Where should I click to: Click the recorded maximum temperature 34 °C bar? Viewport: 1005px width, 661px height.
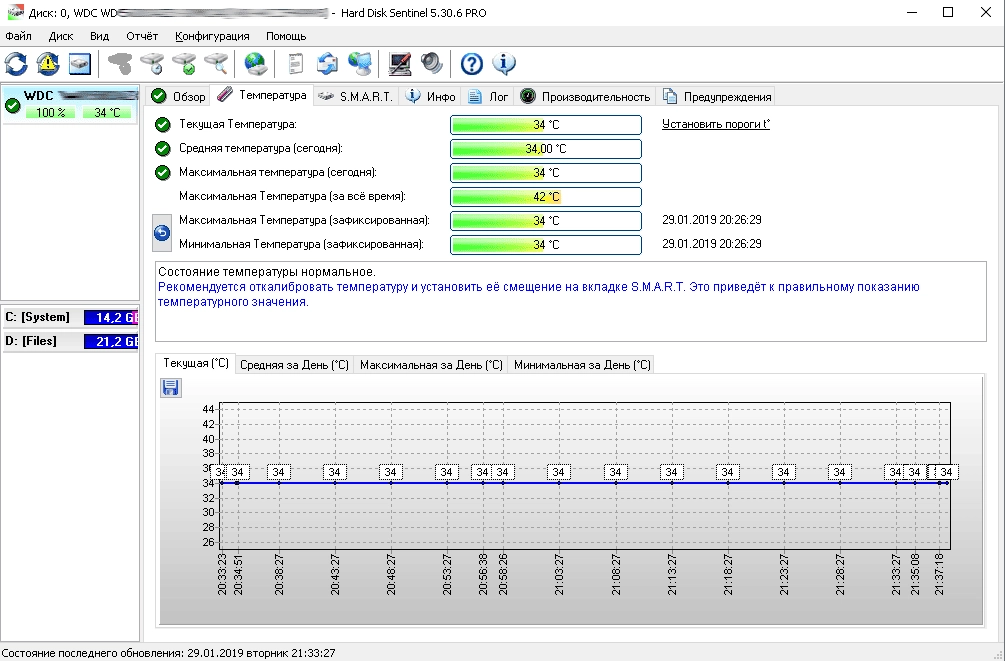(x=546, y=221)
